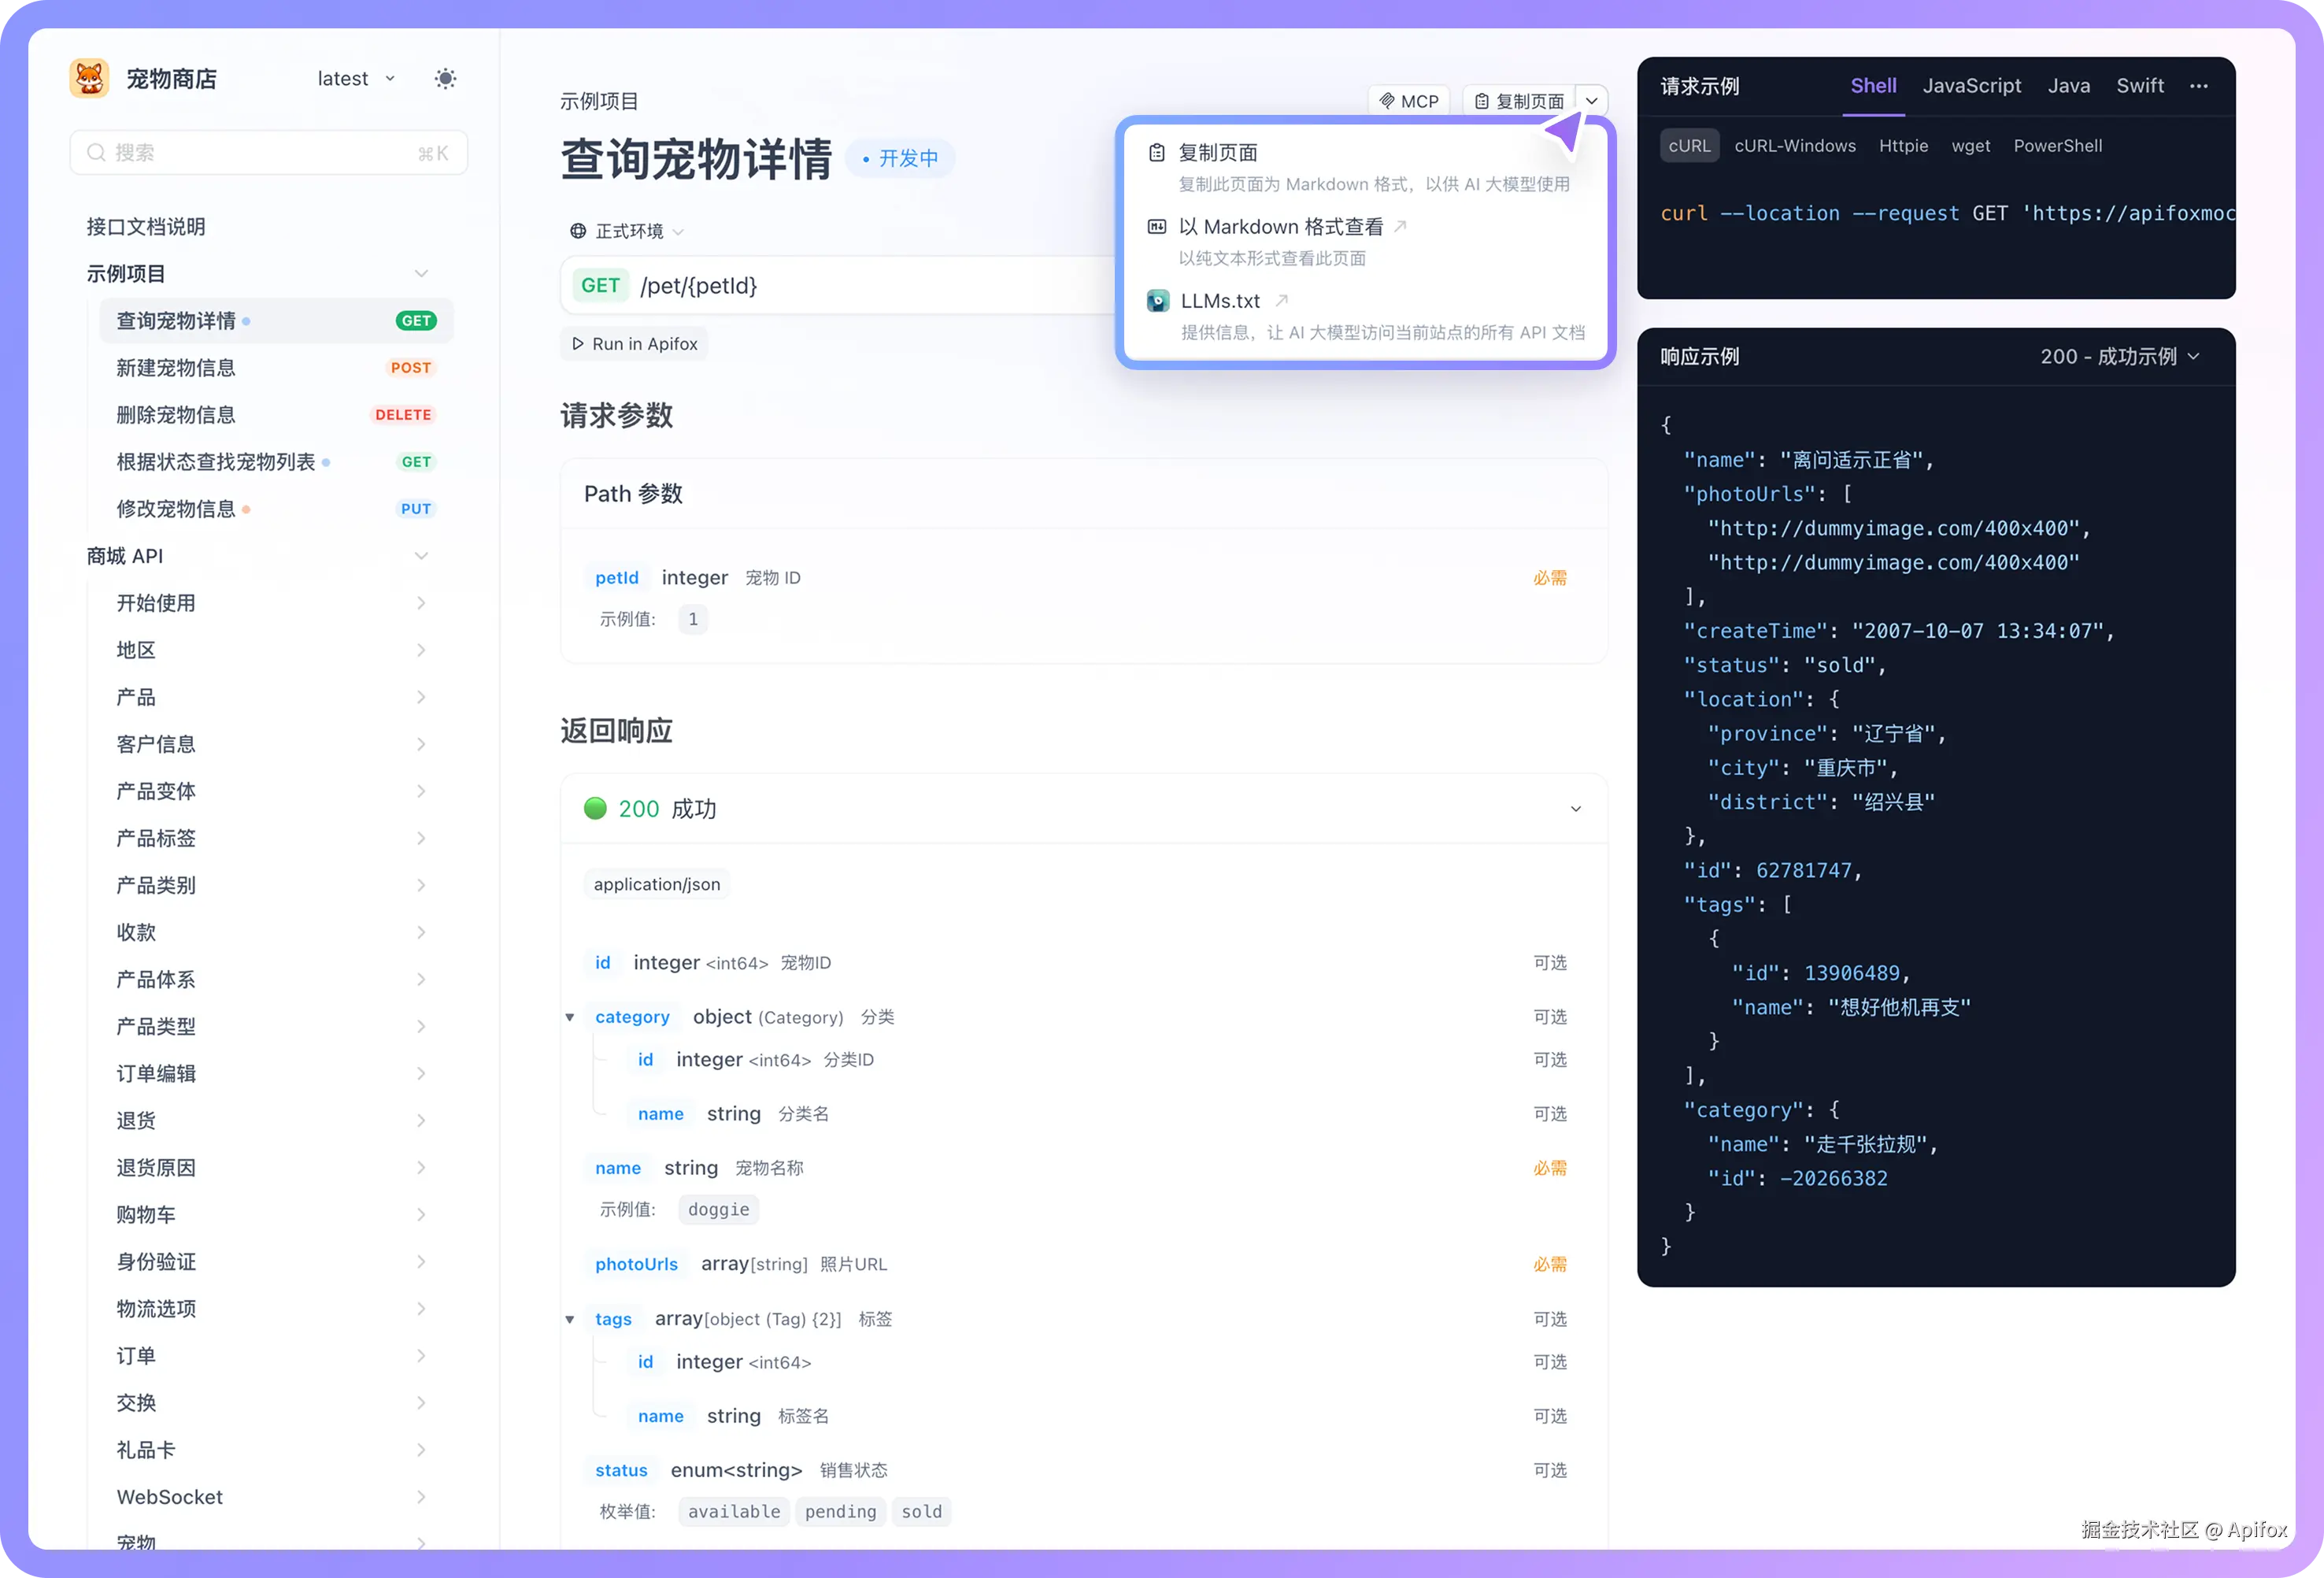Click the Run in Apifox play icon

pyautogui.click(x=577, y=344)
